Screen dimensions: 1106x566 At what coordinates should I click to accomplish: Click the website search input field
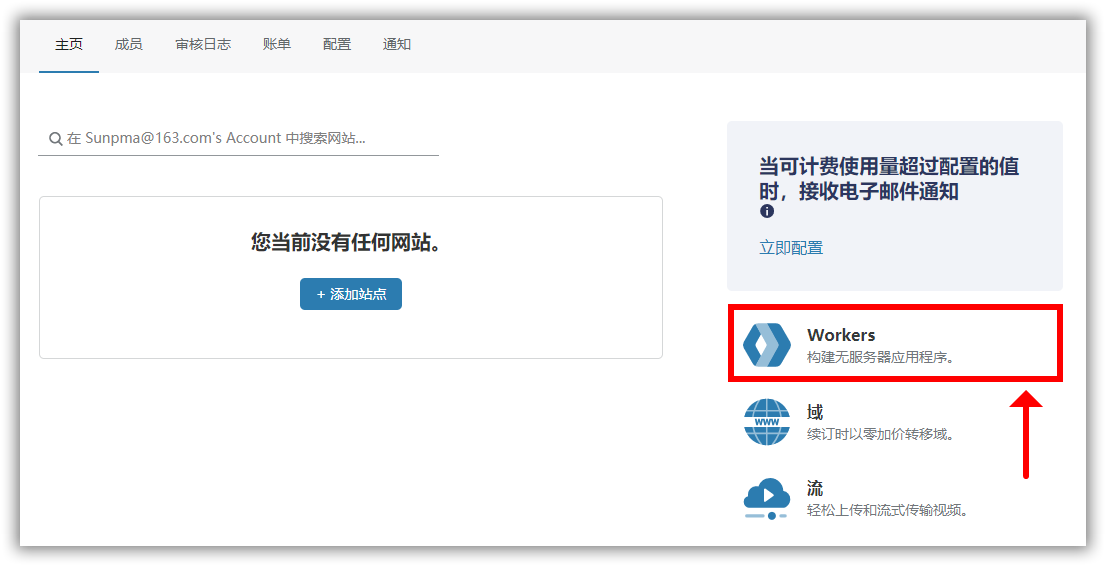[x=238, y=138]
